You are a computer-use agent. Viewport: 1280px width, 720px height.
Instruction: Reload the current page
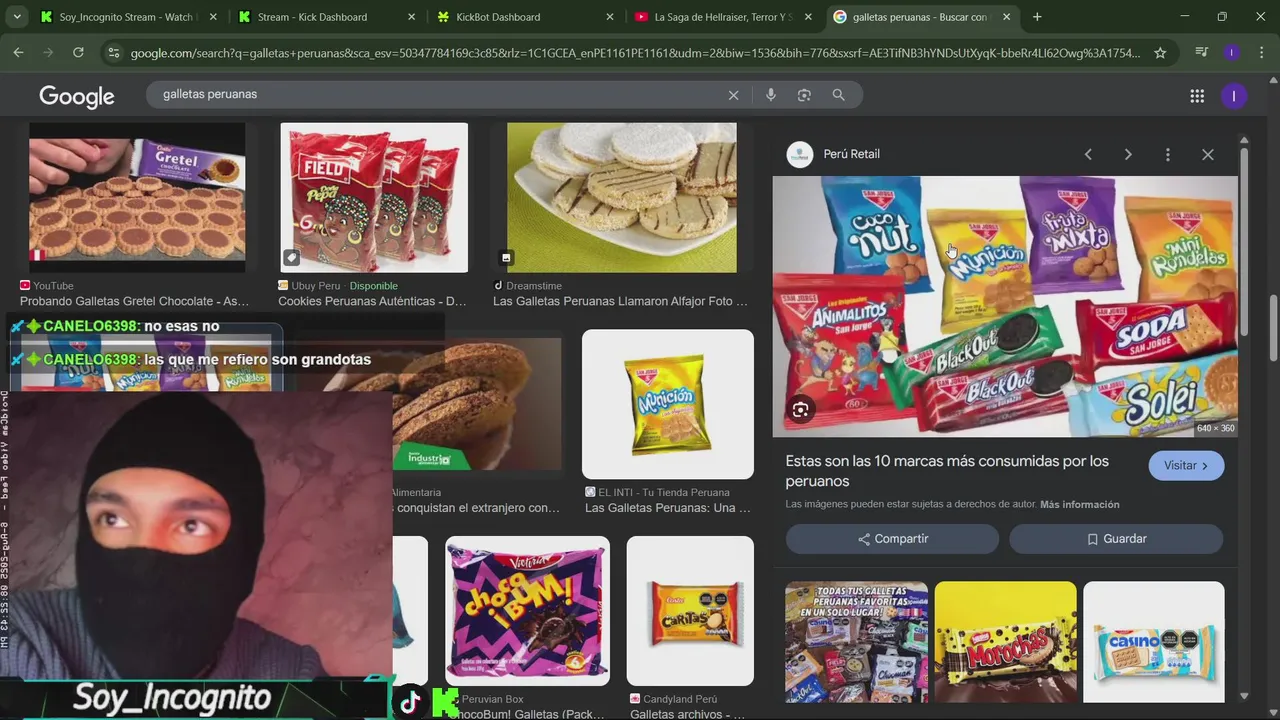78,52
